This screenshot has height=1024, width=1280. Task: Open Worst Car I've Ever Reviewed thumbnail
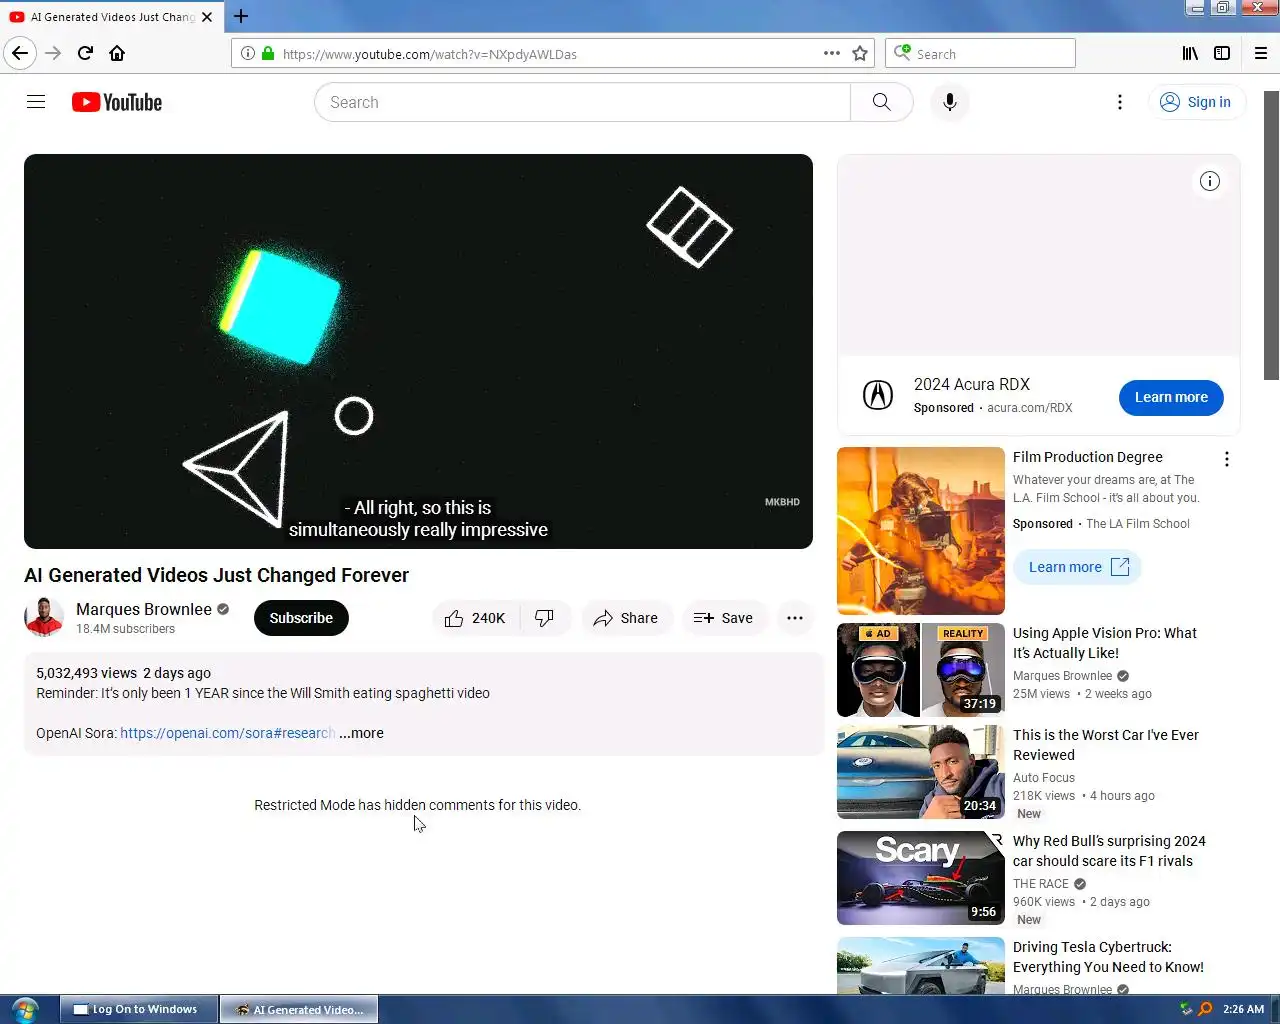(921, 772)
